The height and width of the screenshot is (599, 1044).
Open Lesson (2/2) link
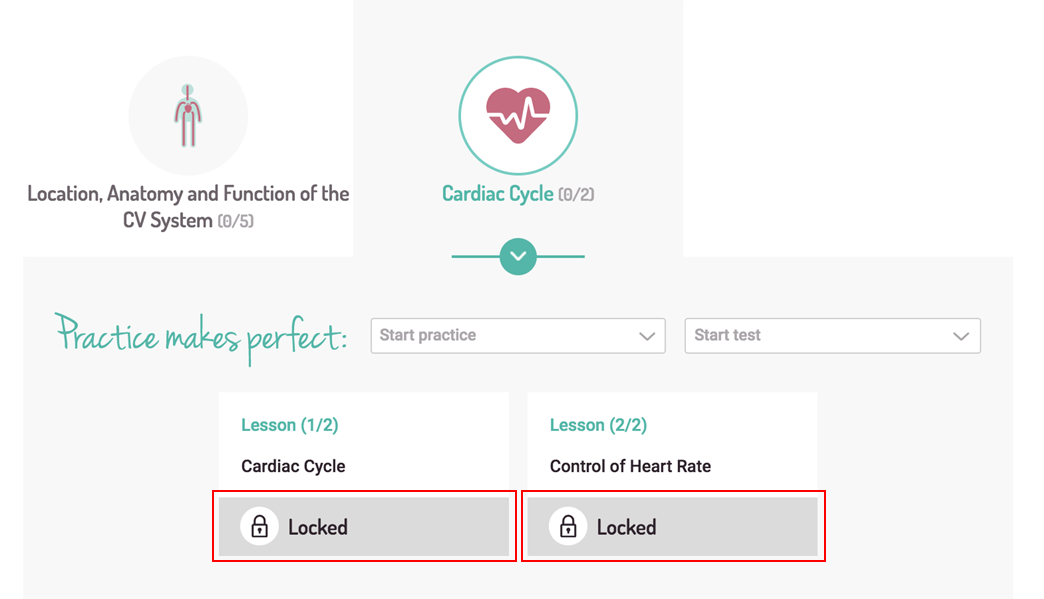click(599, 425)
